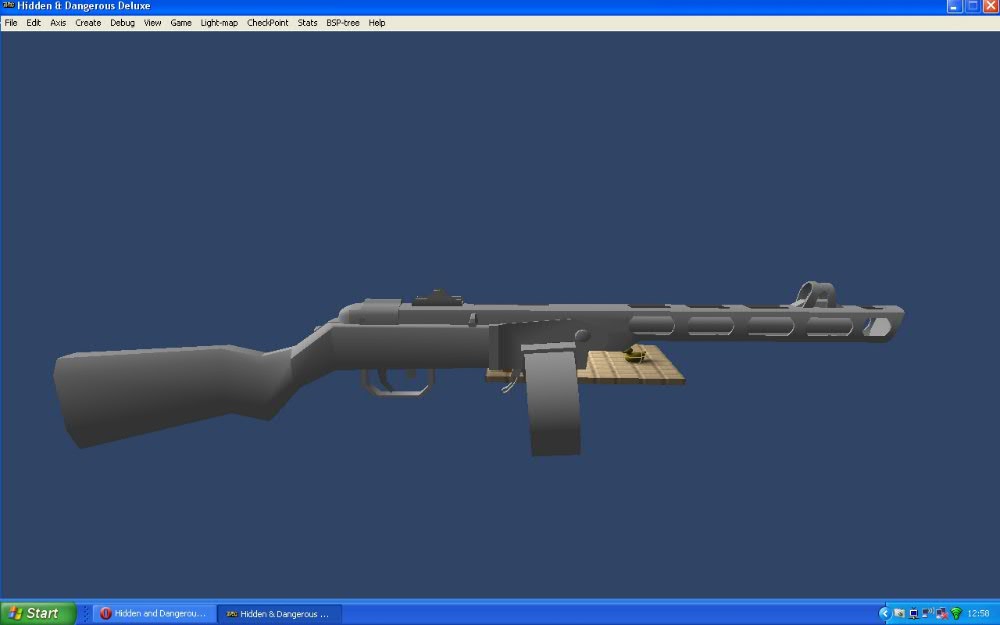The width and height of the screenshot is (1000, 625).
Task: Click the Windows Start button
Action: point(38,613)
